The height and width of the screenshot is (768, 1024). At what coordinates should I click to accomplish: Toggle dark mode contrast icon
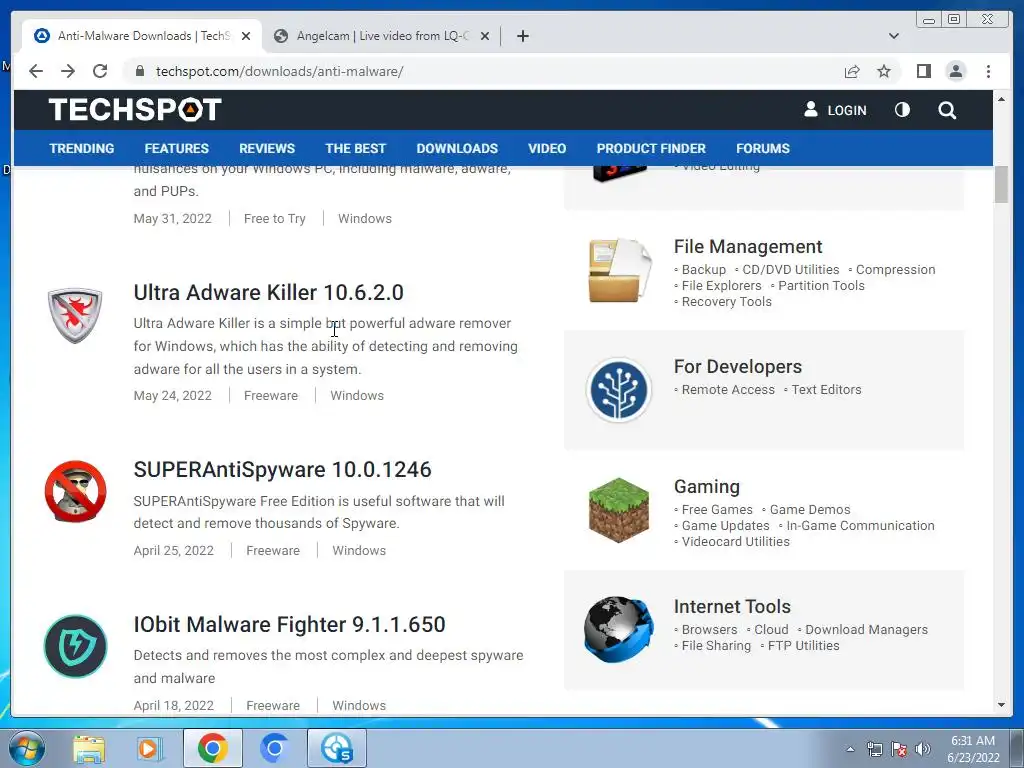[x=902, y=110]
